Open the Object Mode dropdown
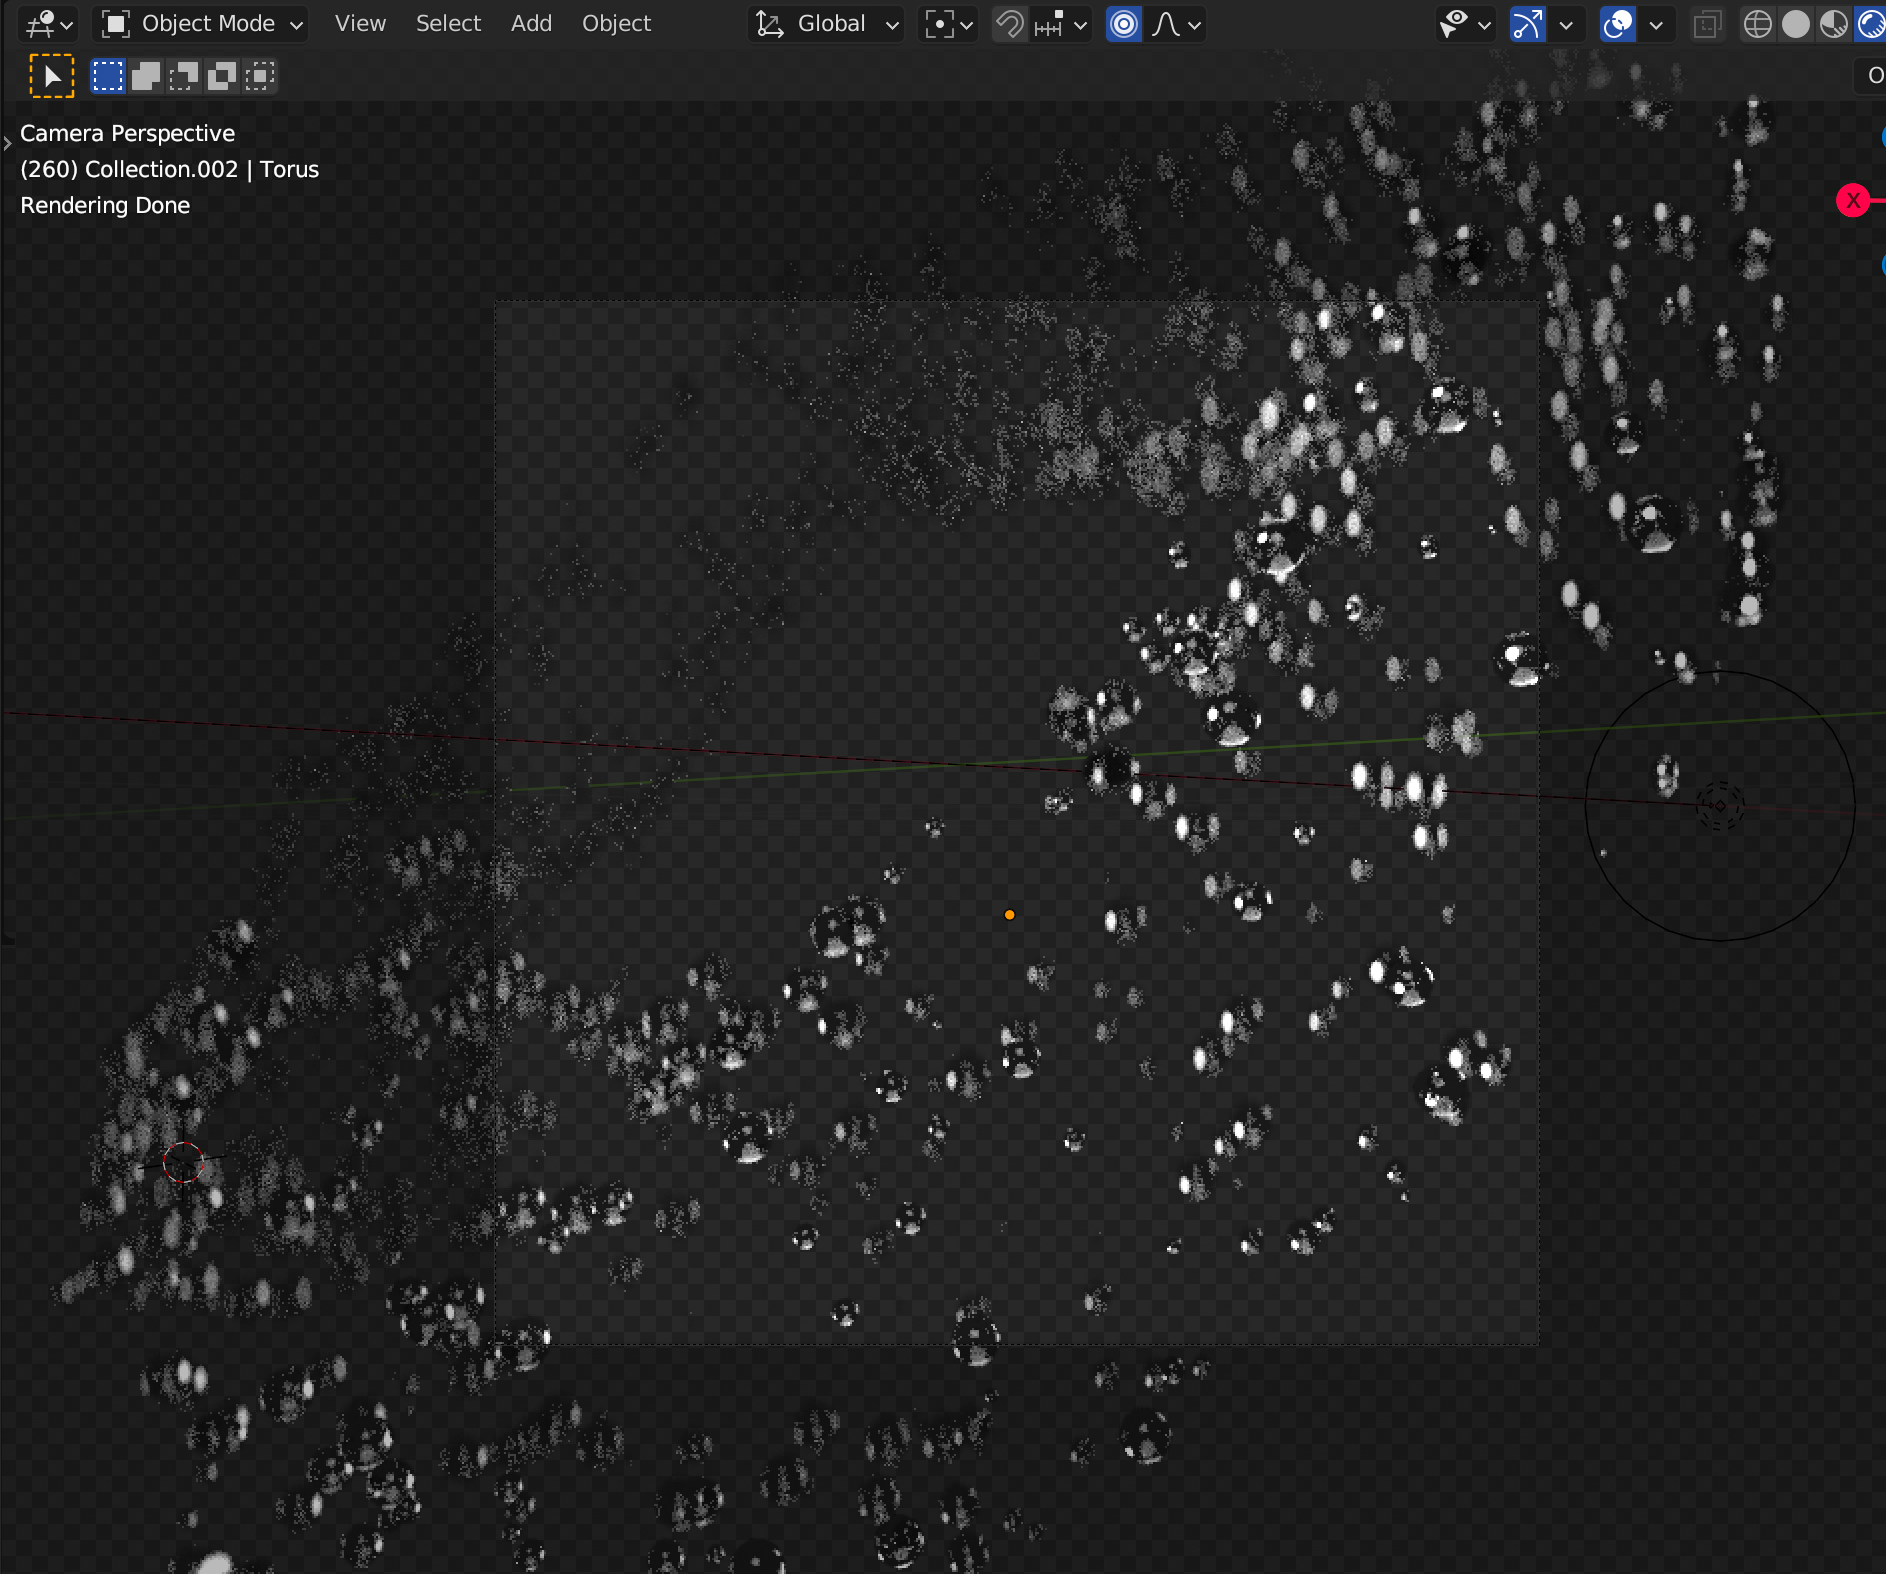This screenshot has width=1886, height=1574. coord(202,24)
